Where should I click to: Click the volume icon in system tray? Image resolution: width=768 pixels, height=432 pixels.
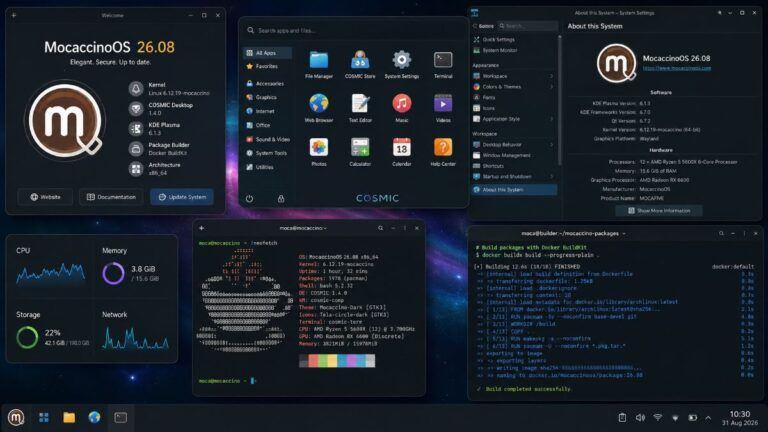pyautogui.click(x=640, y=417)
